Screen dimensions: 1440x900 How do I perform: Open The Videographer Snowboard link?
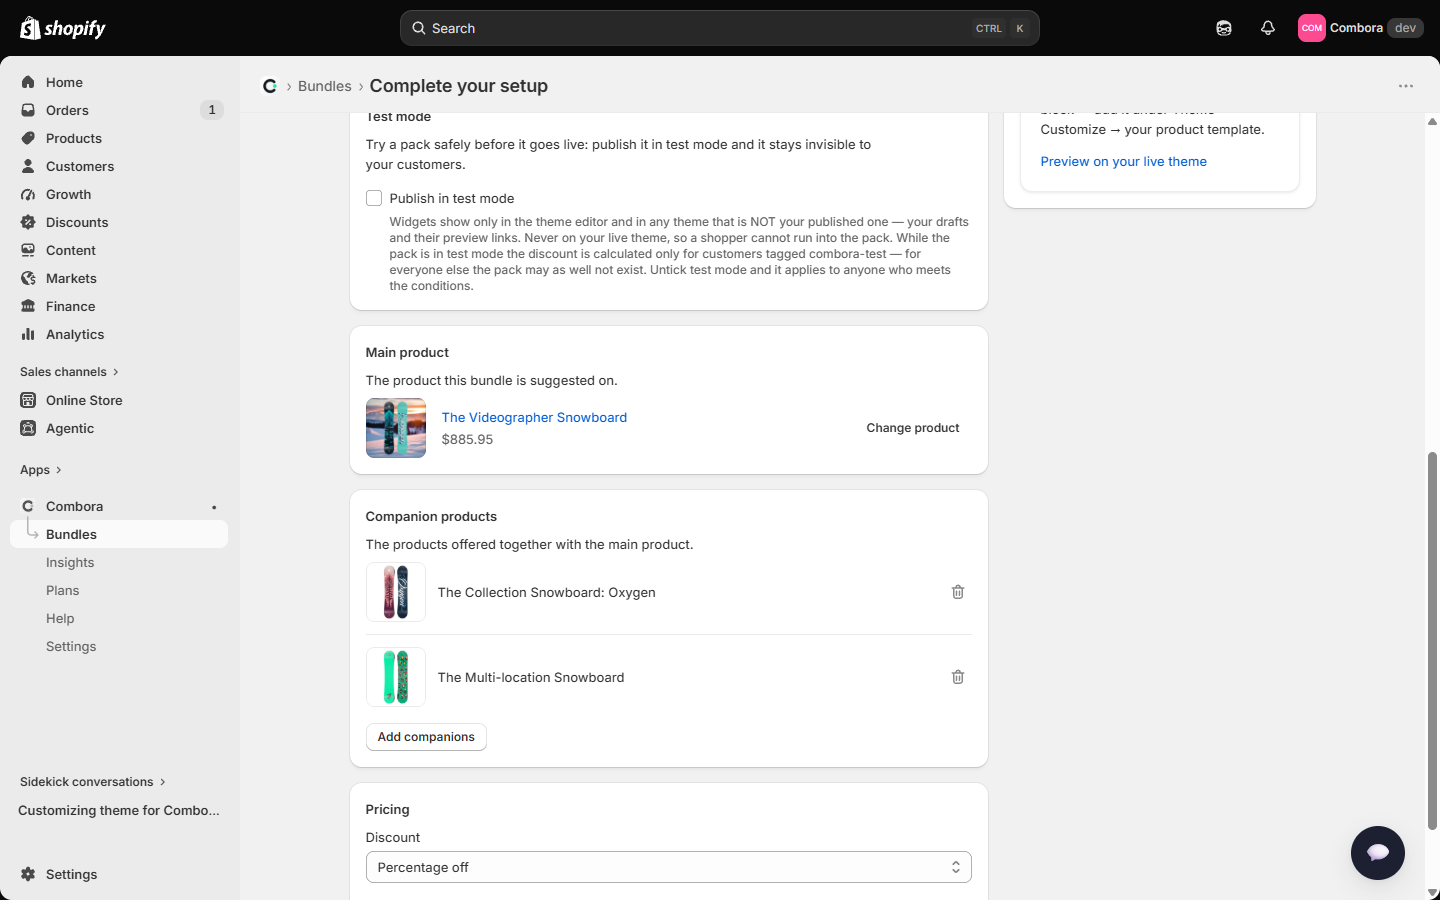pyautogui.click(x=534, y=417)
